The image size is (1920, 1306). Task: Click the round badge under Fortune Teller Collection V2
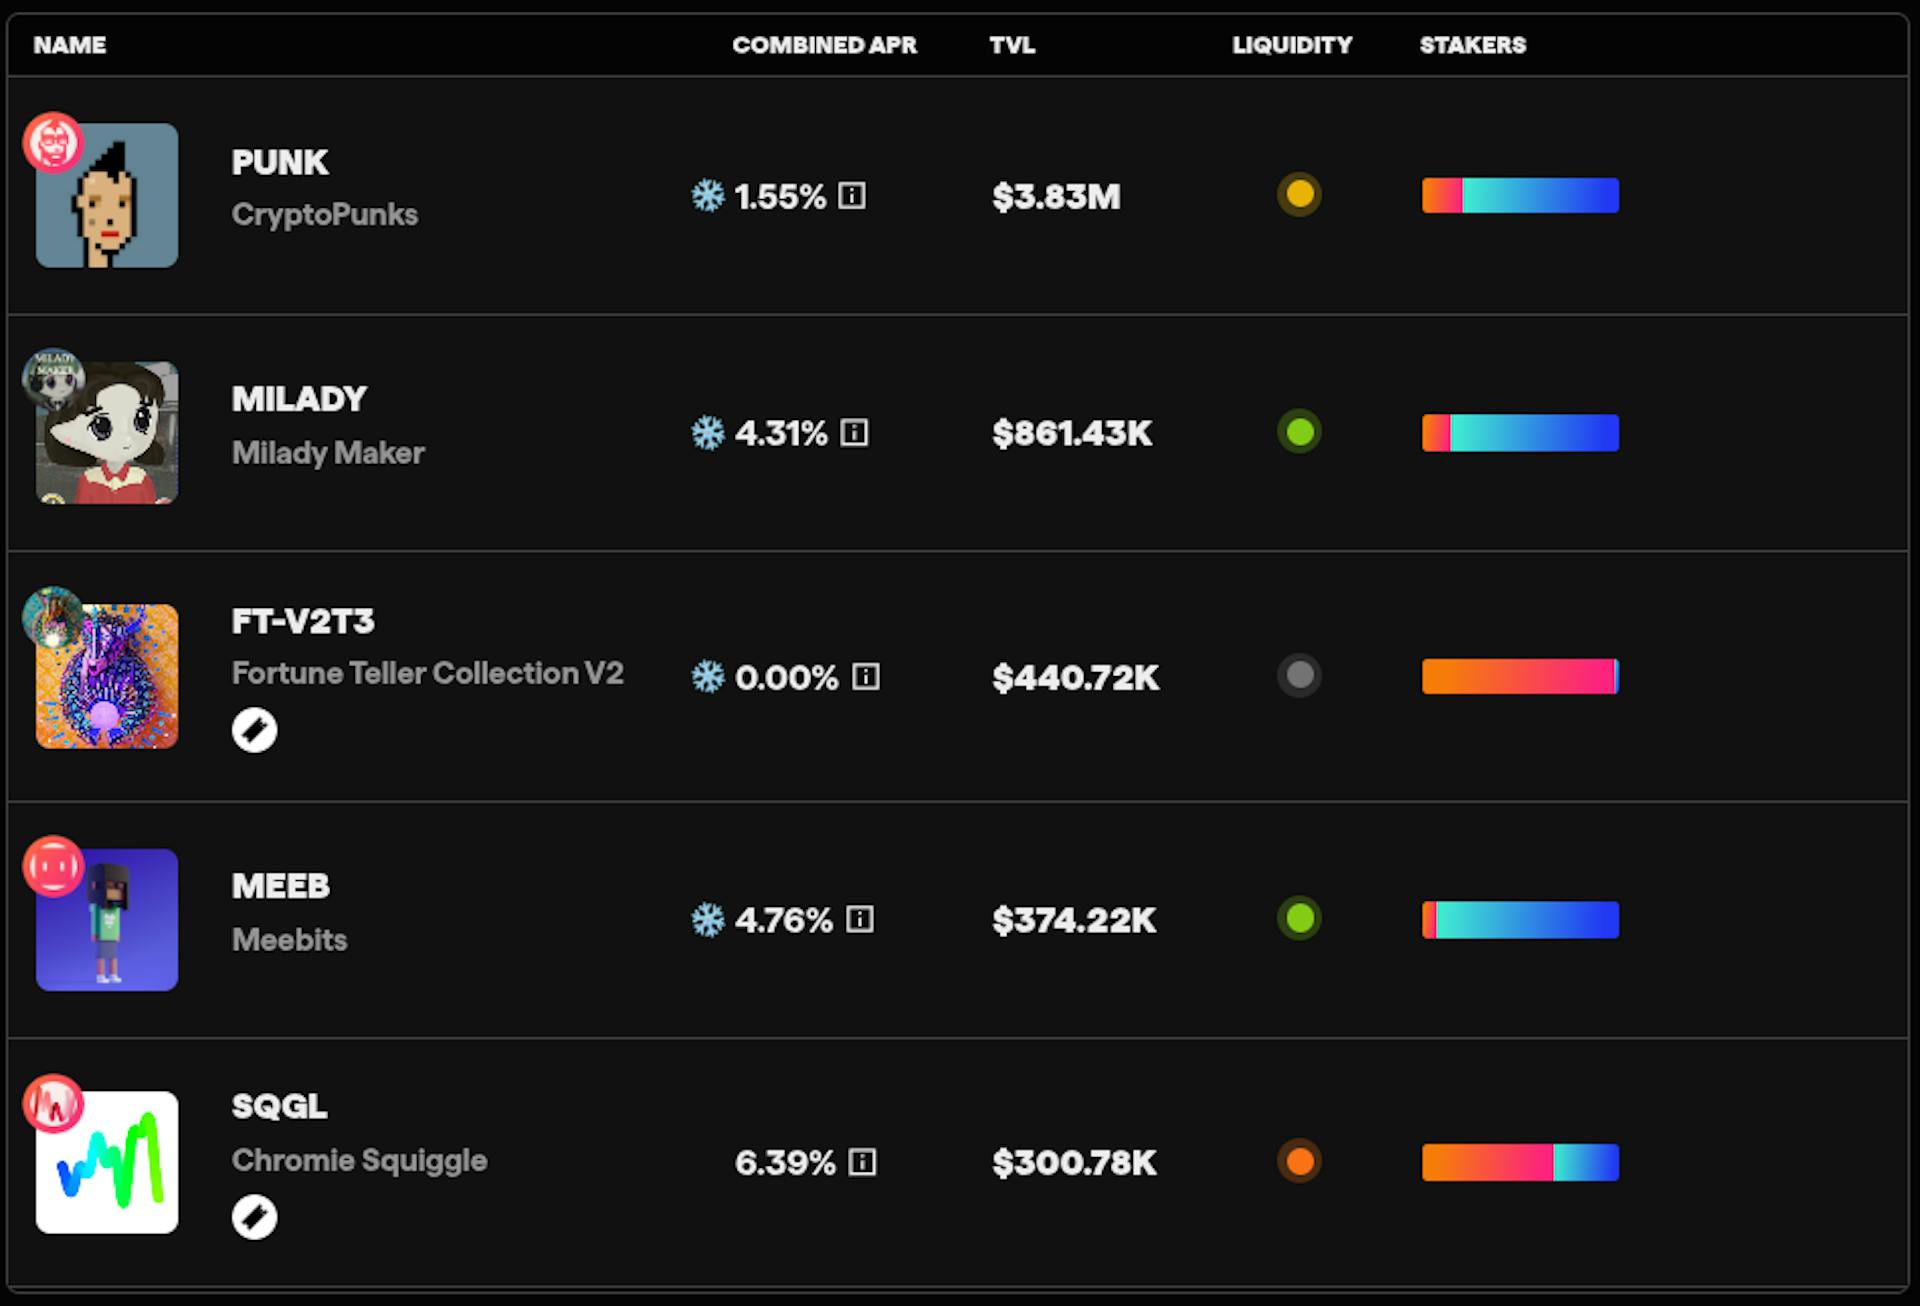pyautogui.click(x=254, y=730)
